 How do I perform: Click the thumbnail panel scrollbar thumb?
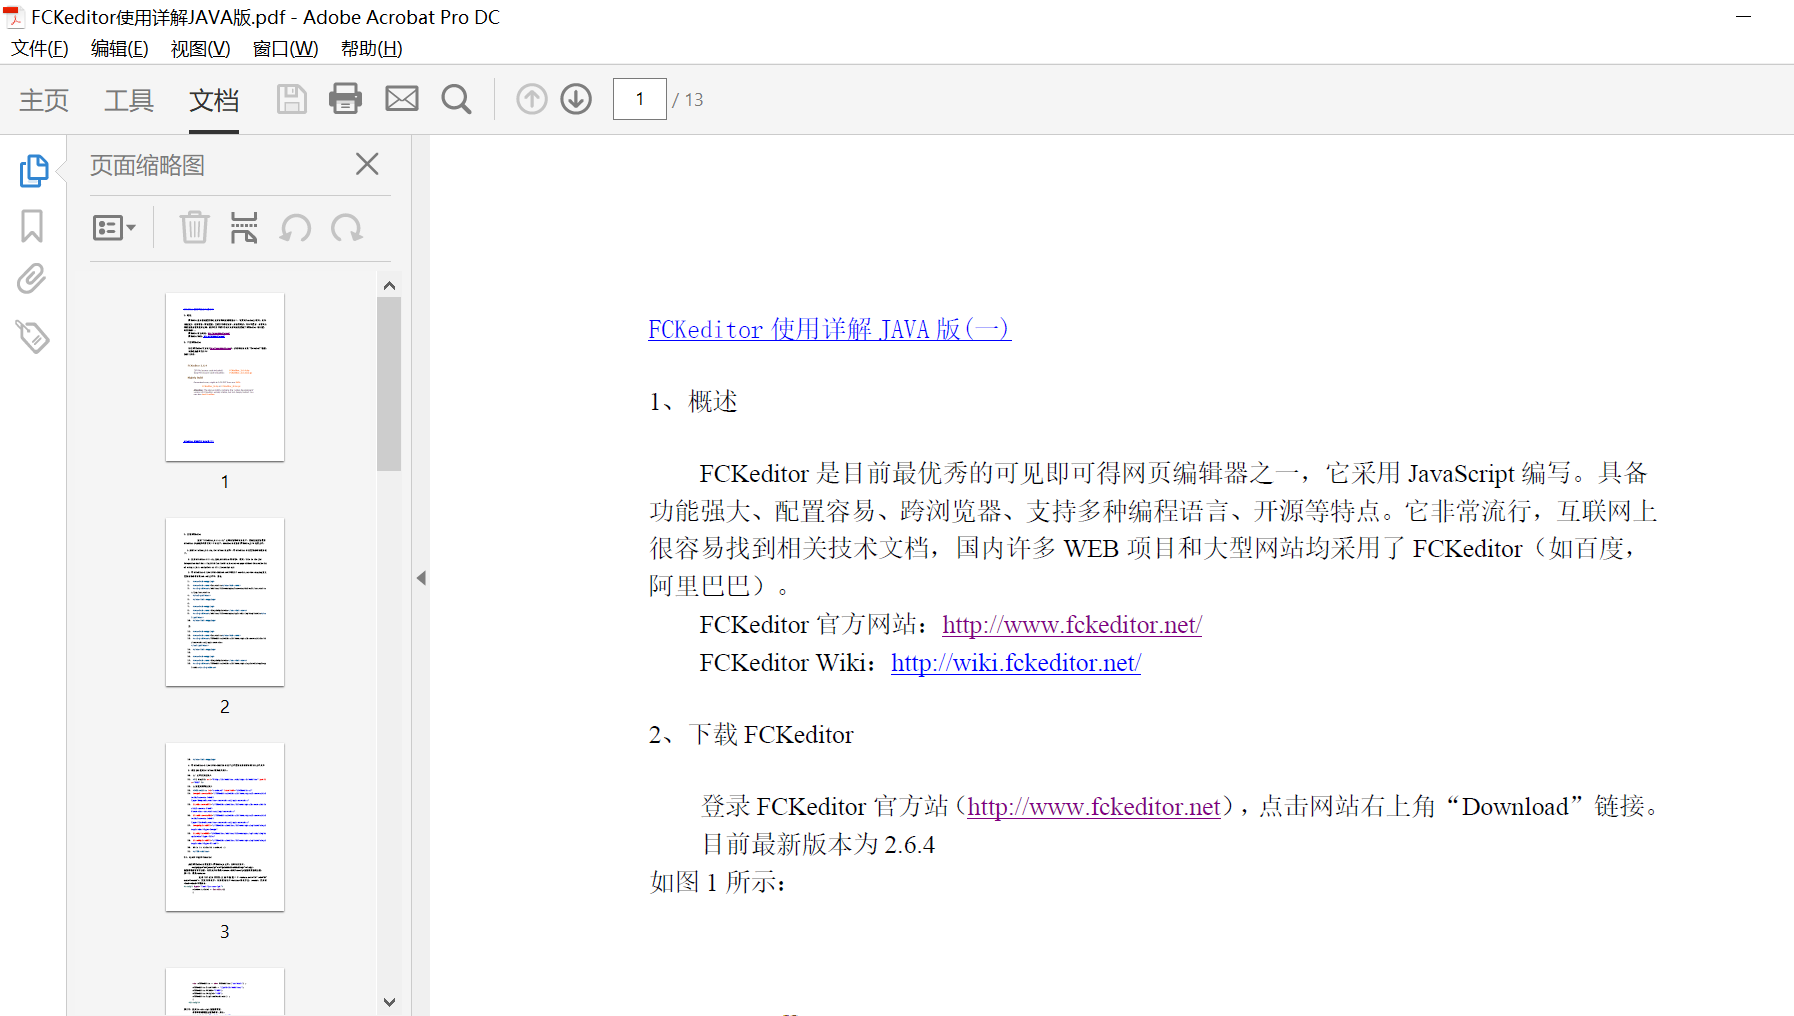[389, 384]
